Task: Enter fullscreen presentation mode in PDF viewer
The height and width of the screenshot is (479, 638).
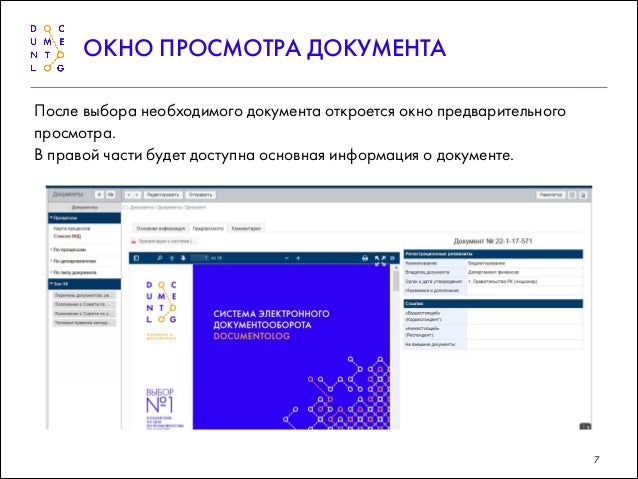Action: pyautogui.click(x=380, y=260)
